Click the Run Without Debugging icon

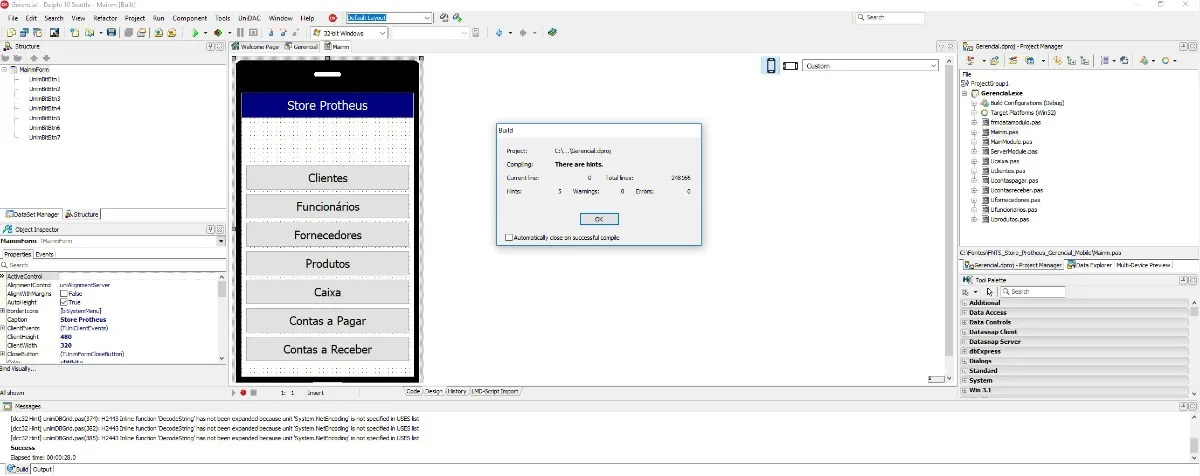click(217, 32)
